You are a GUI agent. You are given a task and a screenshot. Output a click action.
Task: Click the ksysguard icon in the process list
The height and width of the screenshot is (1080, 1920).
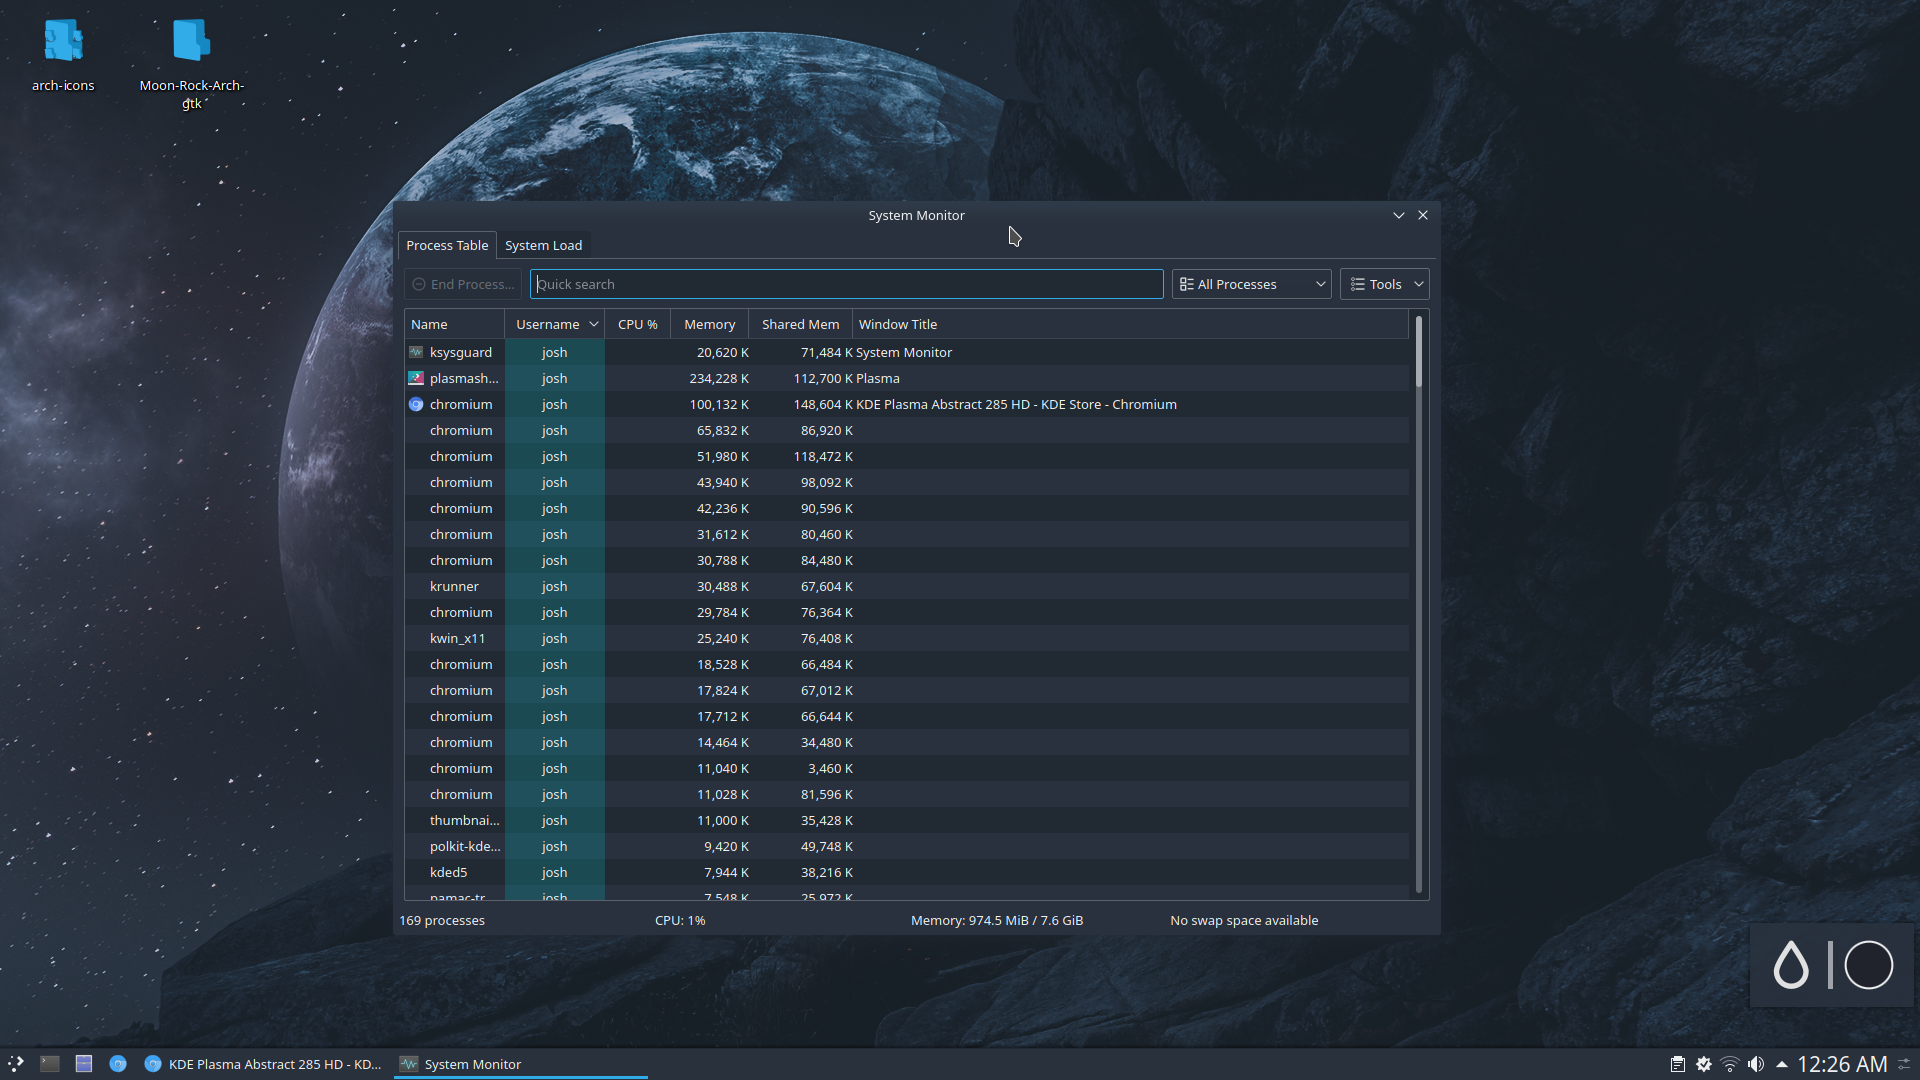point(415,352)
